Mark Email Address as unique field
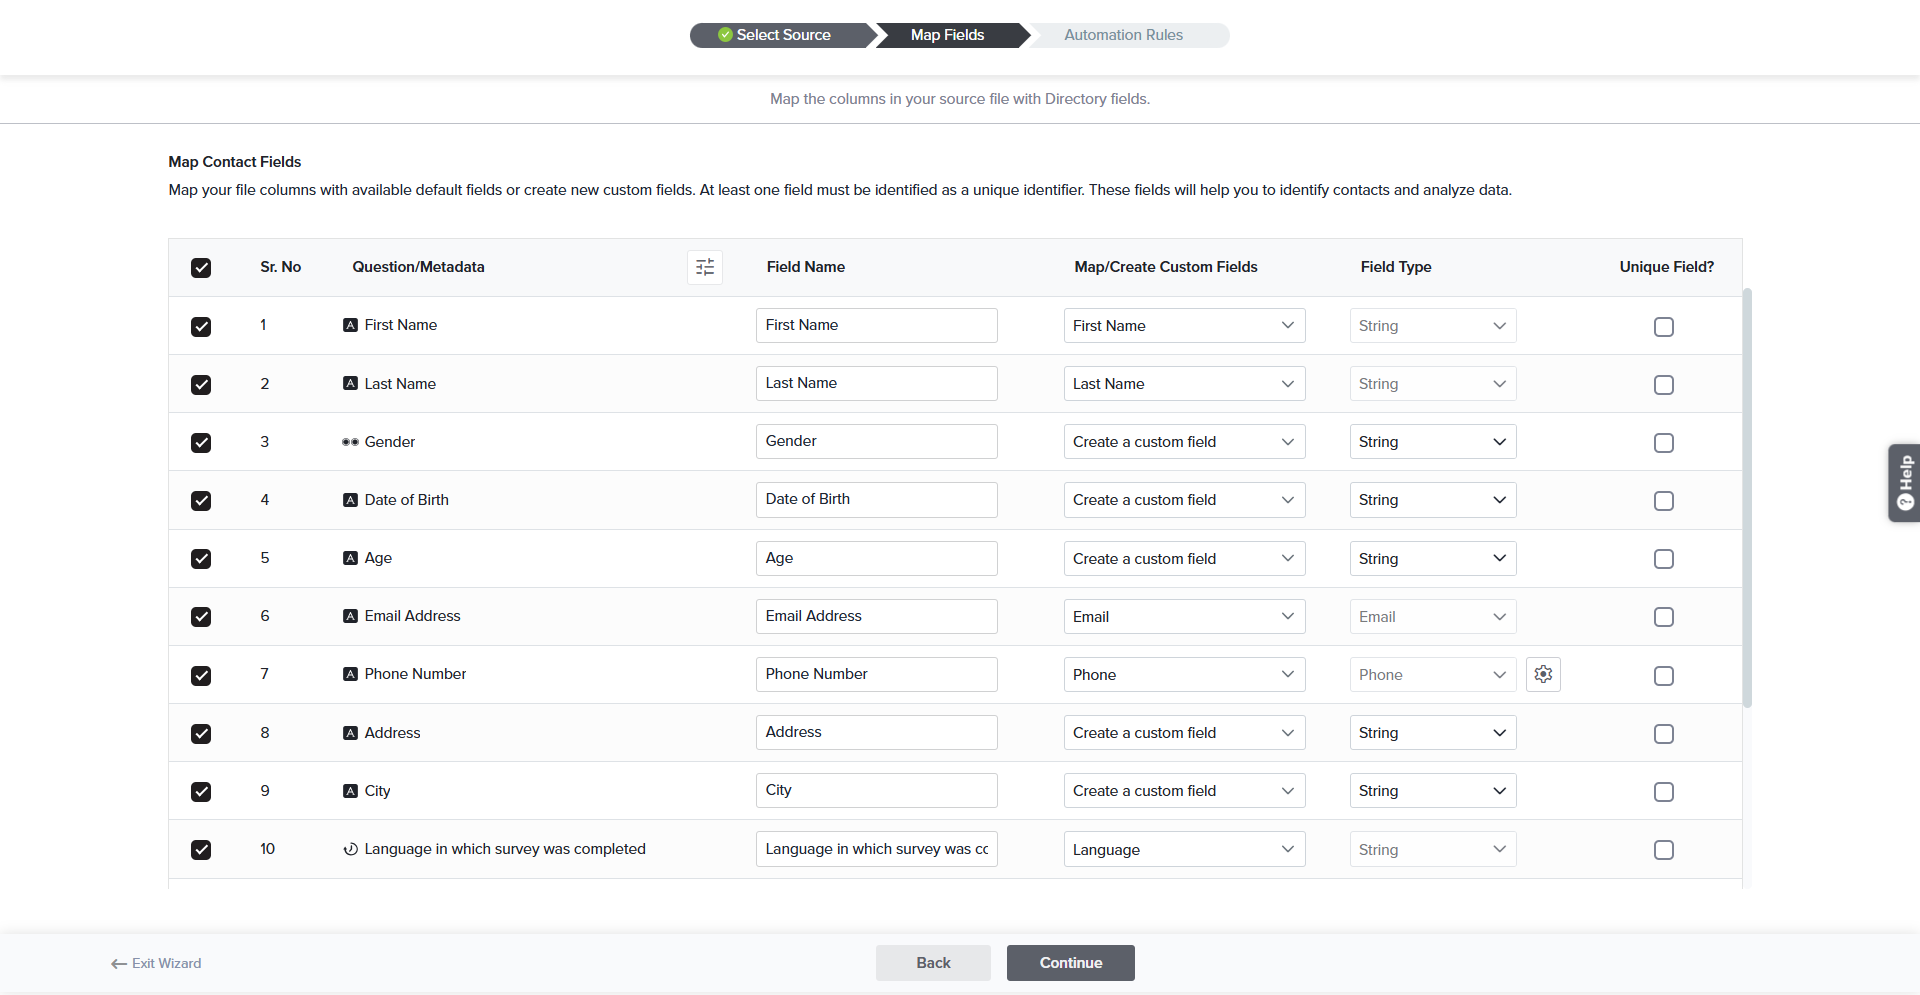Image resolution: width=1920 pixels, height=995 pixels. point(1663,617)
